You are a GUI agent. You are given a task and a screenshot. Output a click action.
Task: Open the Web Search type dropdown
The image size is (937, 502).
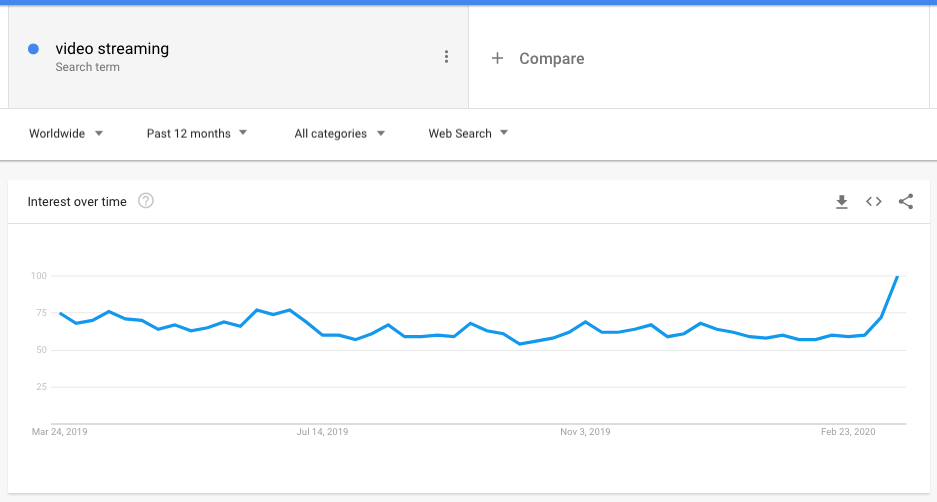468,133
